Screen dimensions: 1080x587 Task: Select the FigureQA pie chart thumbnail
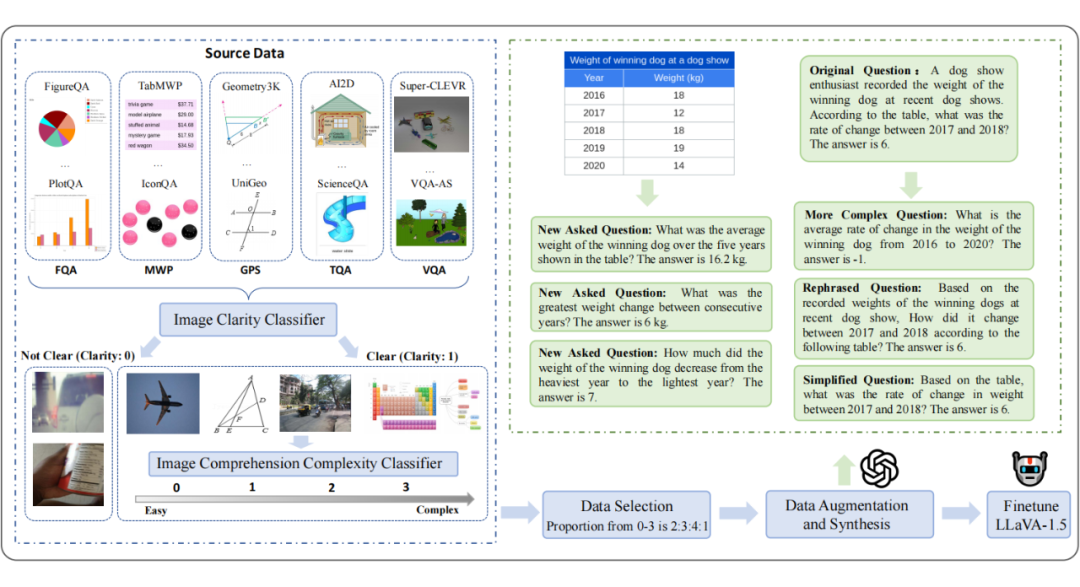click(x=56, y=128)
